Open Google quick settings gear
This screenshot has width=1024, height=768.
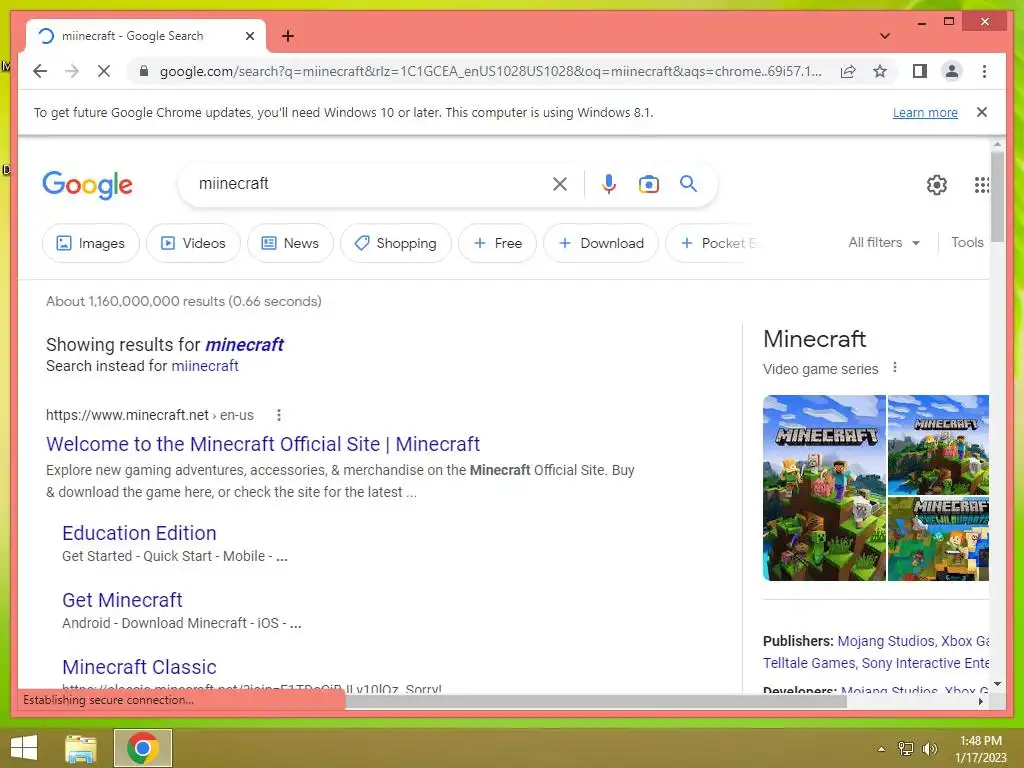936,185
